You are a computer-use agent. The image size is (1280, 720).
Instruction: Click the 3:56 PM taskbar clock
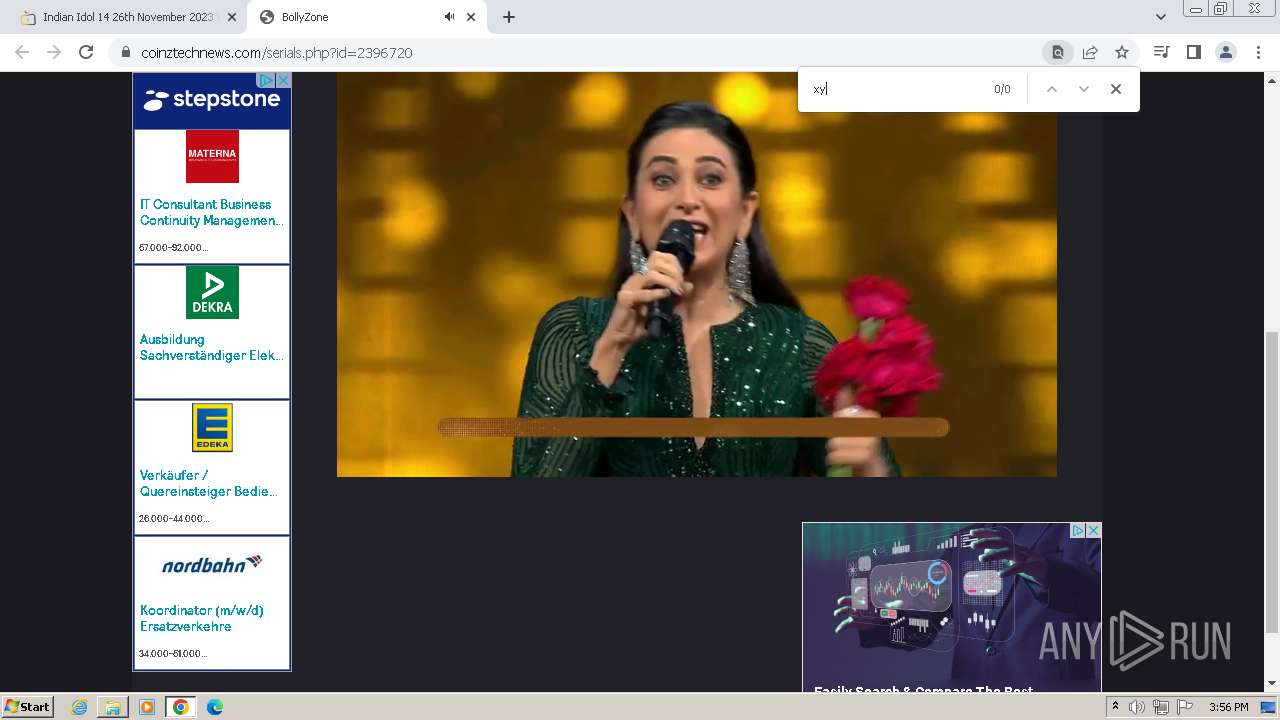tap(1229, 707)
